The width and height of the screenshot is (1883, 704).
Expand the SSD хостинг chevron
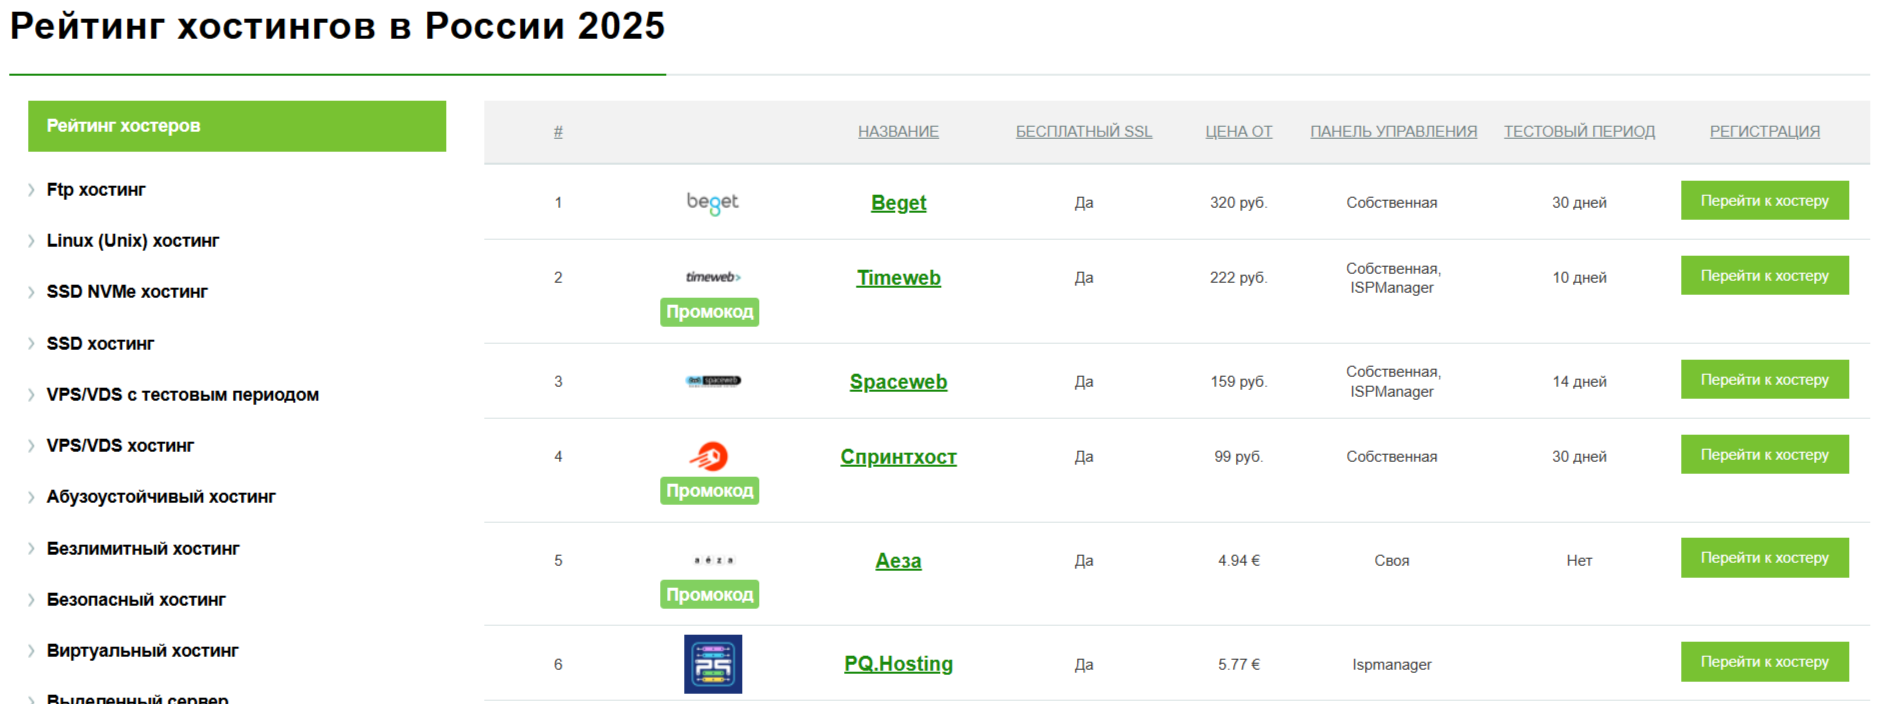(x=31, y=344)
